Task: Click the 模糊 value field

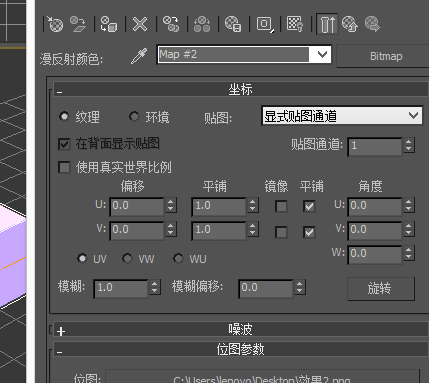Action: pyautogui.click(x=121, y=288)
